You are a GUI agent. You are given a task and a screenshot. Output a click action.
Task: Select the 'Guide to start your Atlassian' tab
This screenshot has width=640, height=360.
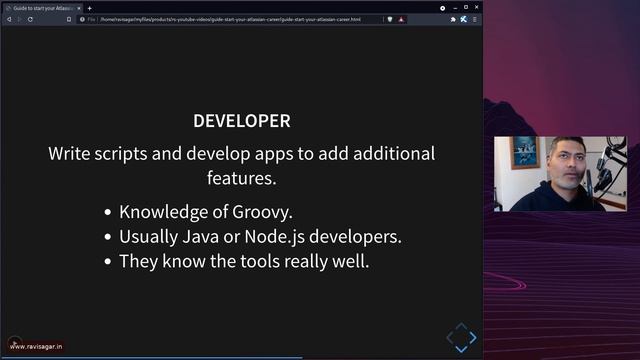pos(42,8)
